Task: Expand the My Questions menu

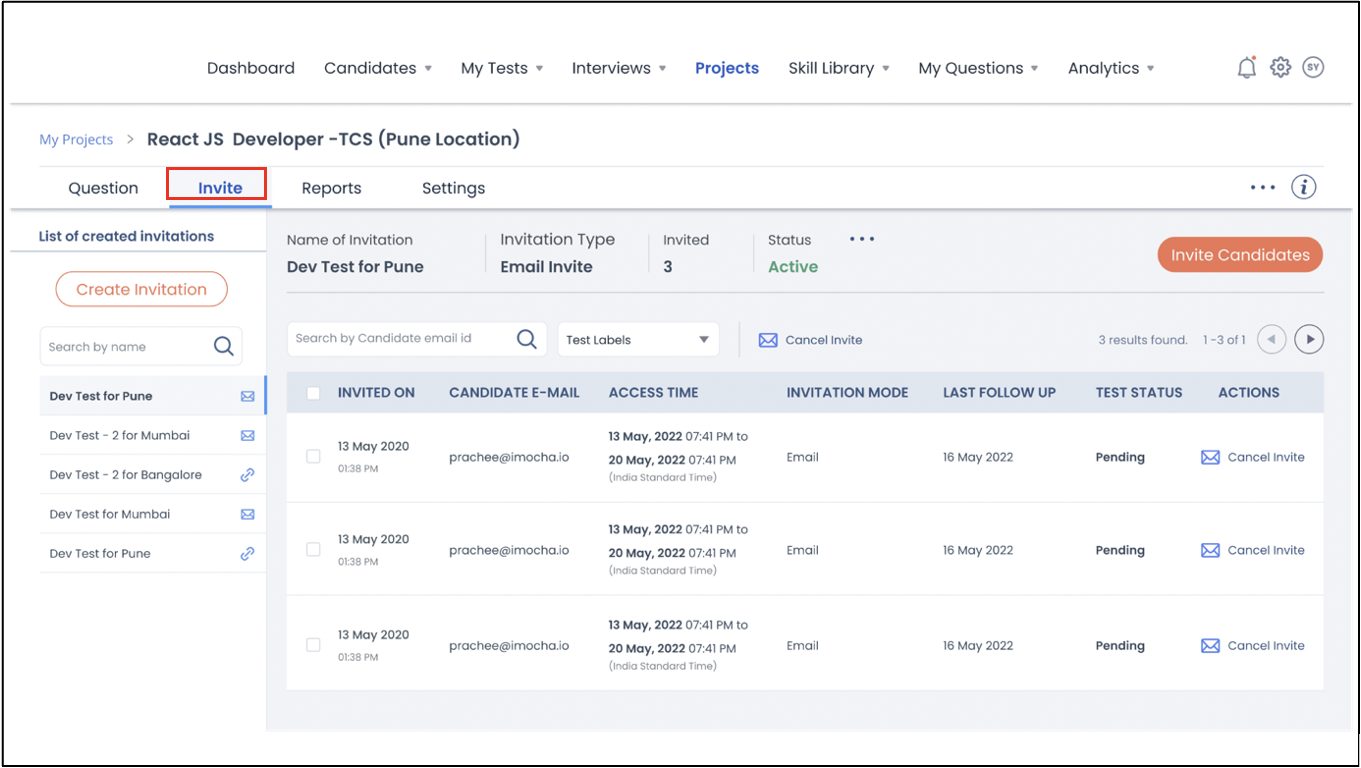Action: tap(978, 68)
